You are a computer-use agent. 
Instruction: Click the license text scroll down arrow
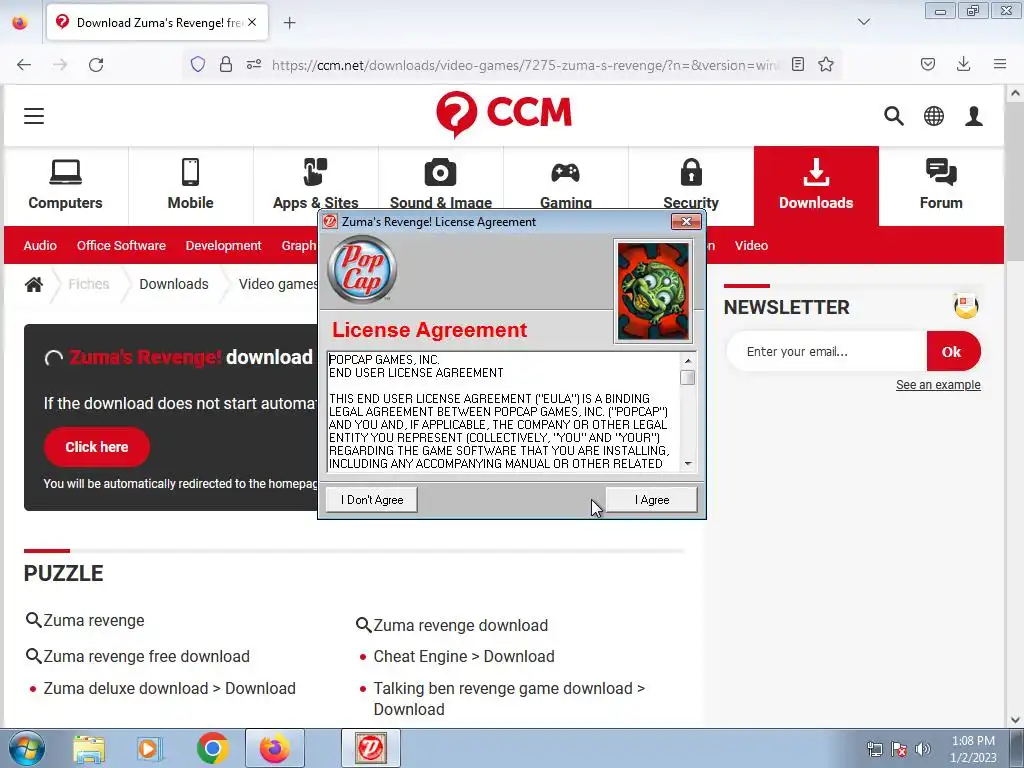688,464
